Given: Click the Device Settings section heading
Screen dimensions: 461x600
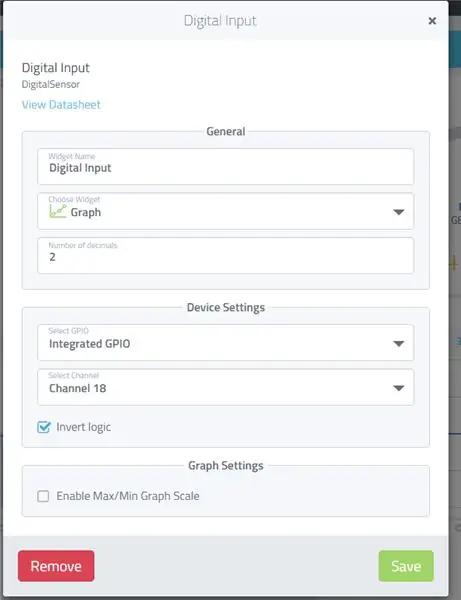Looking at the screenshot, I should pyautogui.click(x=226, y=307).
